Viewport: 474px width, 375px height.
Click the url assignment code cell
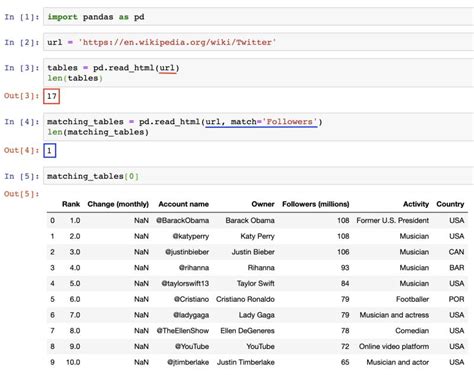pos(258,42)
